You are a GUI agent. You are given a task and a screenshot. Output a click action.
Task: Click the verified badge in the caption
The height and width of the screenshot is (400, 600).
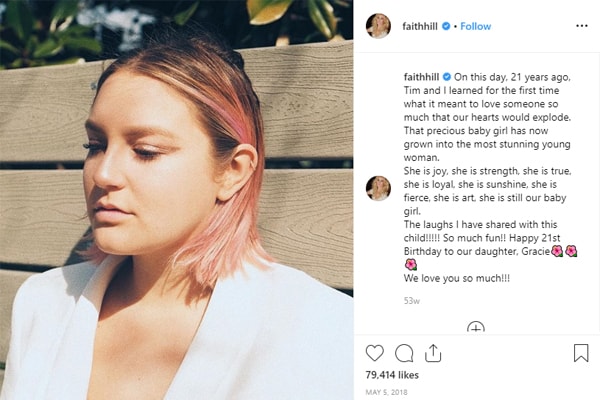tap(446, 75)
